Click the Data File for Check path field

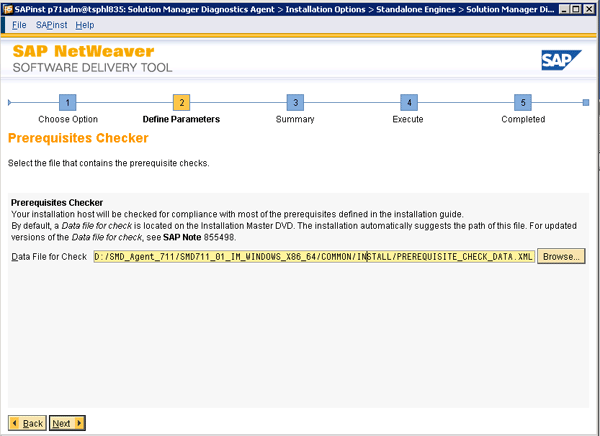(314, 256)
